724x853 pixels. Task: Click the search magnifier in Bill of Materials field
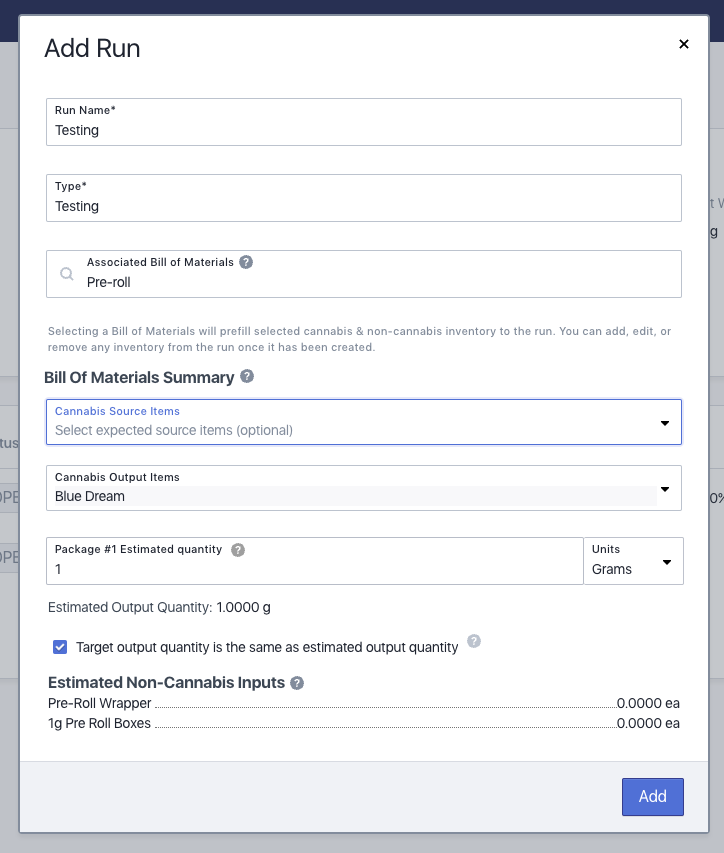[66, 274]
